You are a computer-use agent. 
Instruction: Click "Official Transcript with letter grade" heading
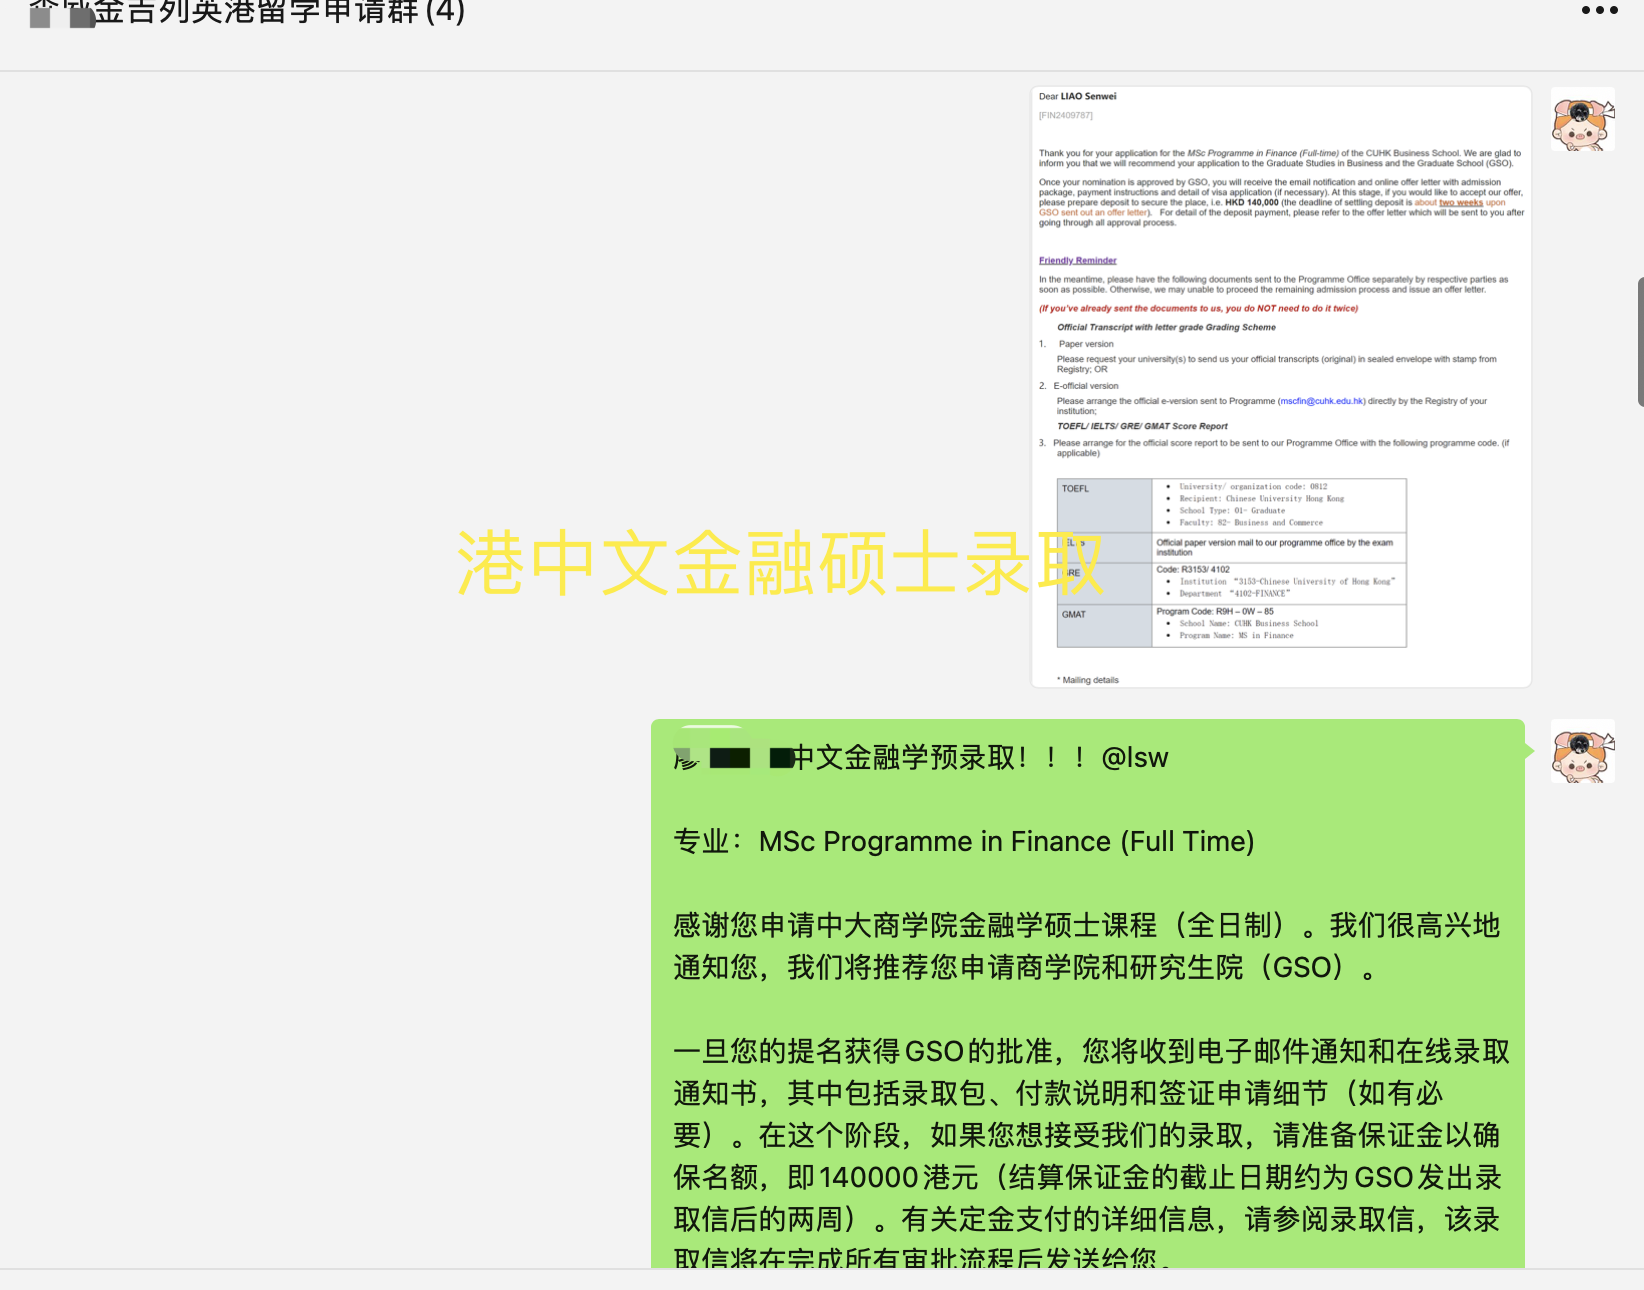pos(1166,327)
